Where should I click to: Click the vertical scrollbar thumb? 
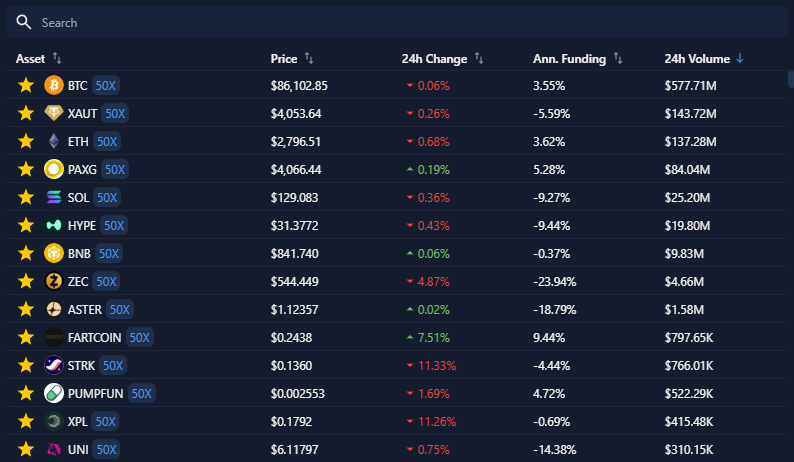click(791, 80)
